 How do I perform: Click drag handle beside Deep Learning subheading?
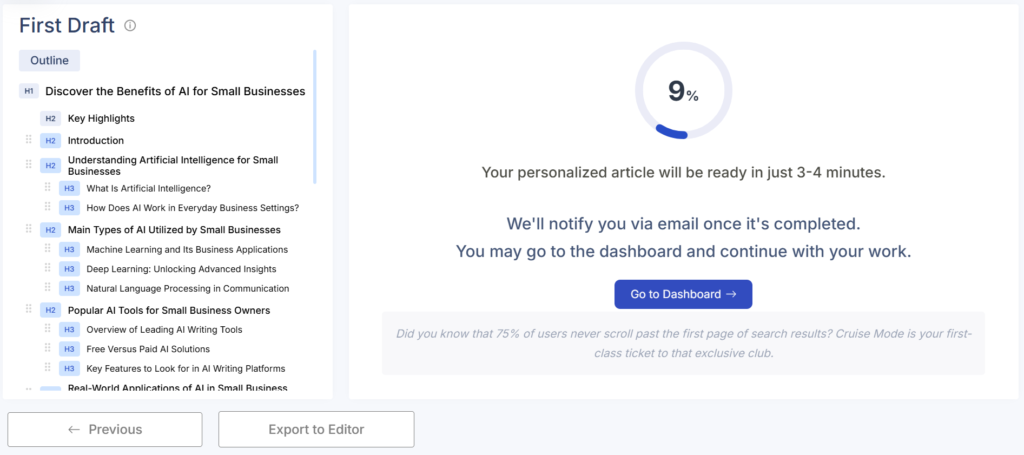coord(47,268)
